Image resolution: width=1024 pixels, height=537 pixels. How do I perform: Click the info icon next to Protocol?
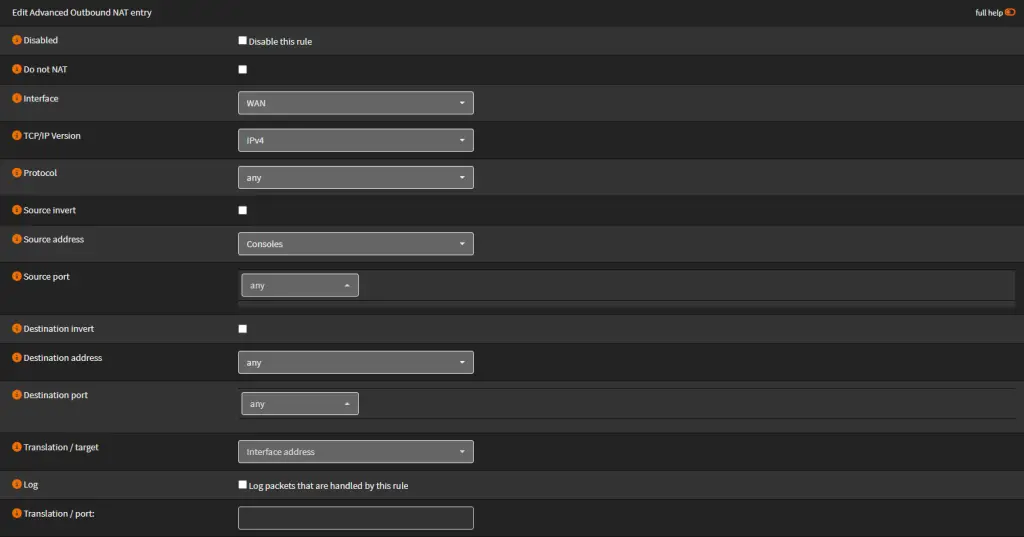pos(16,173)
